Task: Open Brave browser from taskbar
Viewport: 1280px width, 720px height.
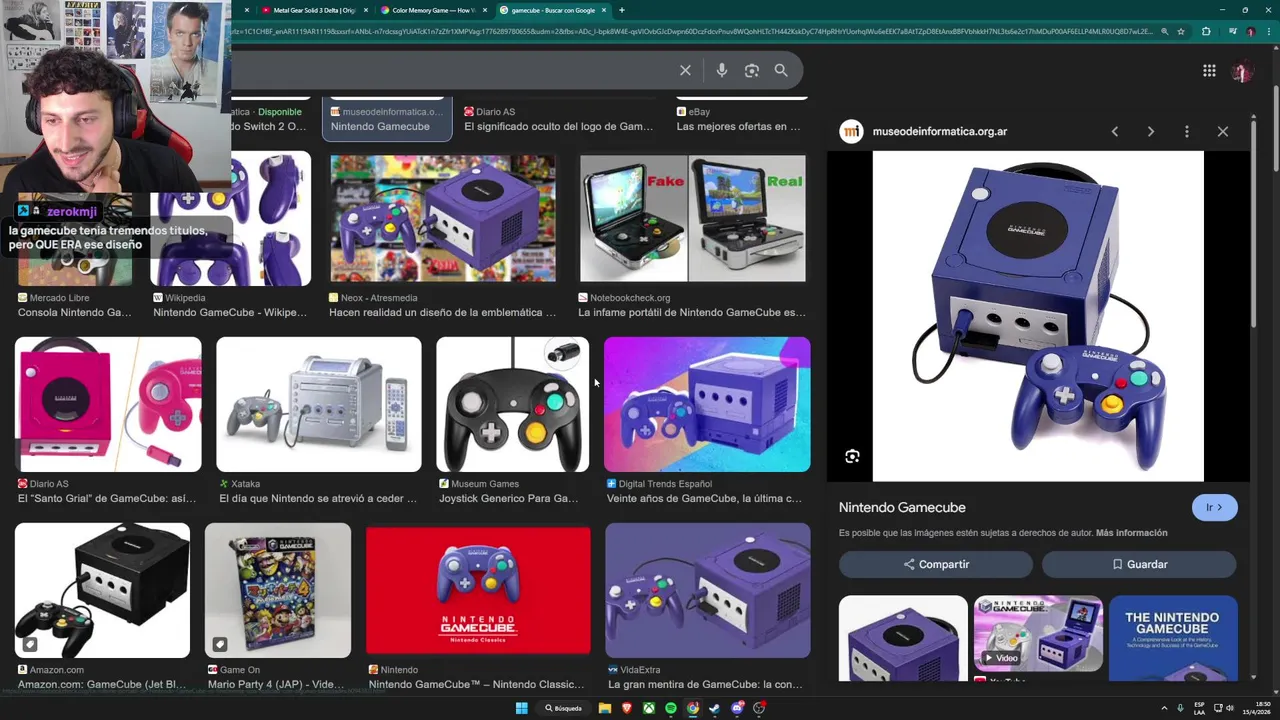Action: (x=627, y=708)
